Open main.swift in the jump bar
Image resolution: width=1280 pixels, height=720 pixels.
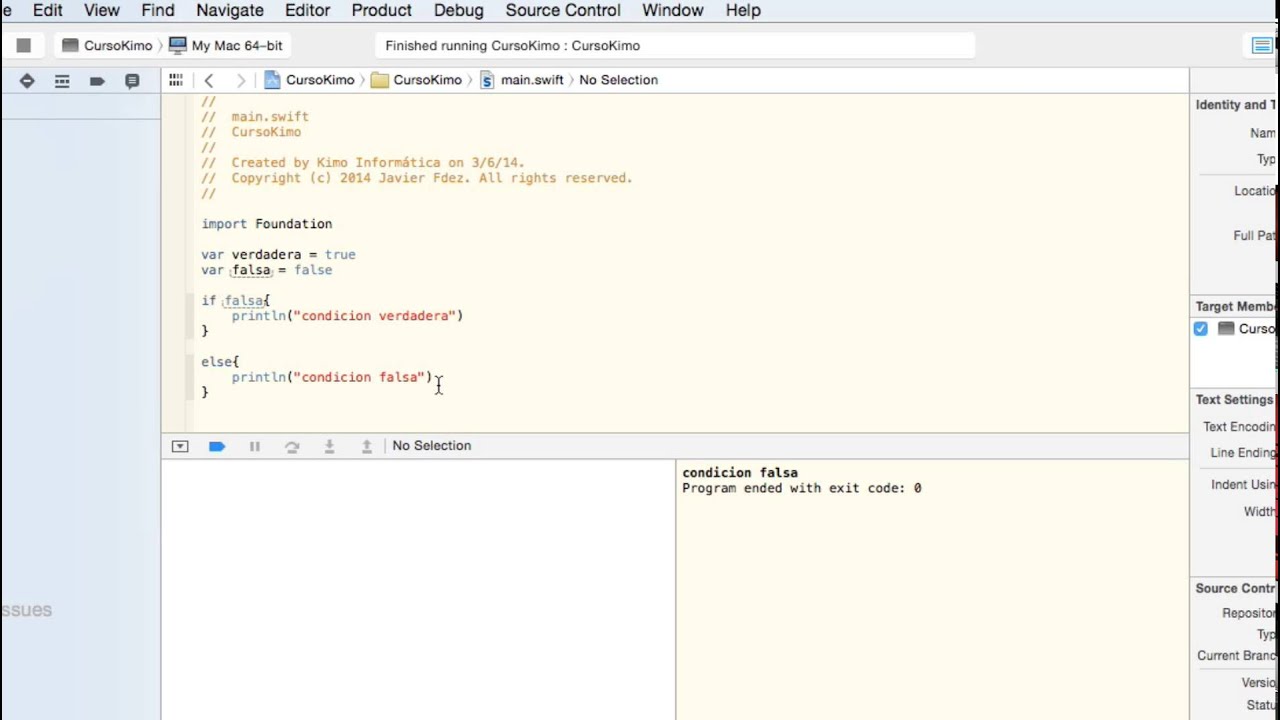click(522, 80)
